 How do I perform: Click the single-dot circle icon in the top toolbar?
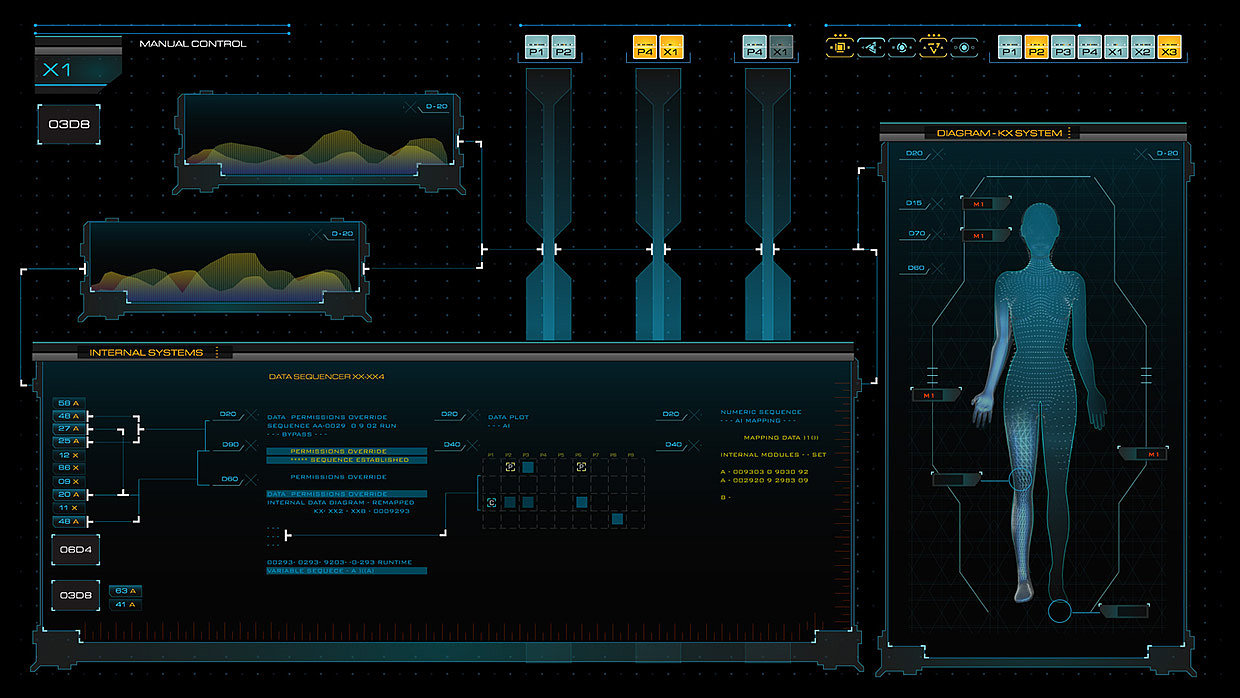point(964,47)
